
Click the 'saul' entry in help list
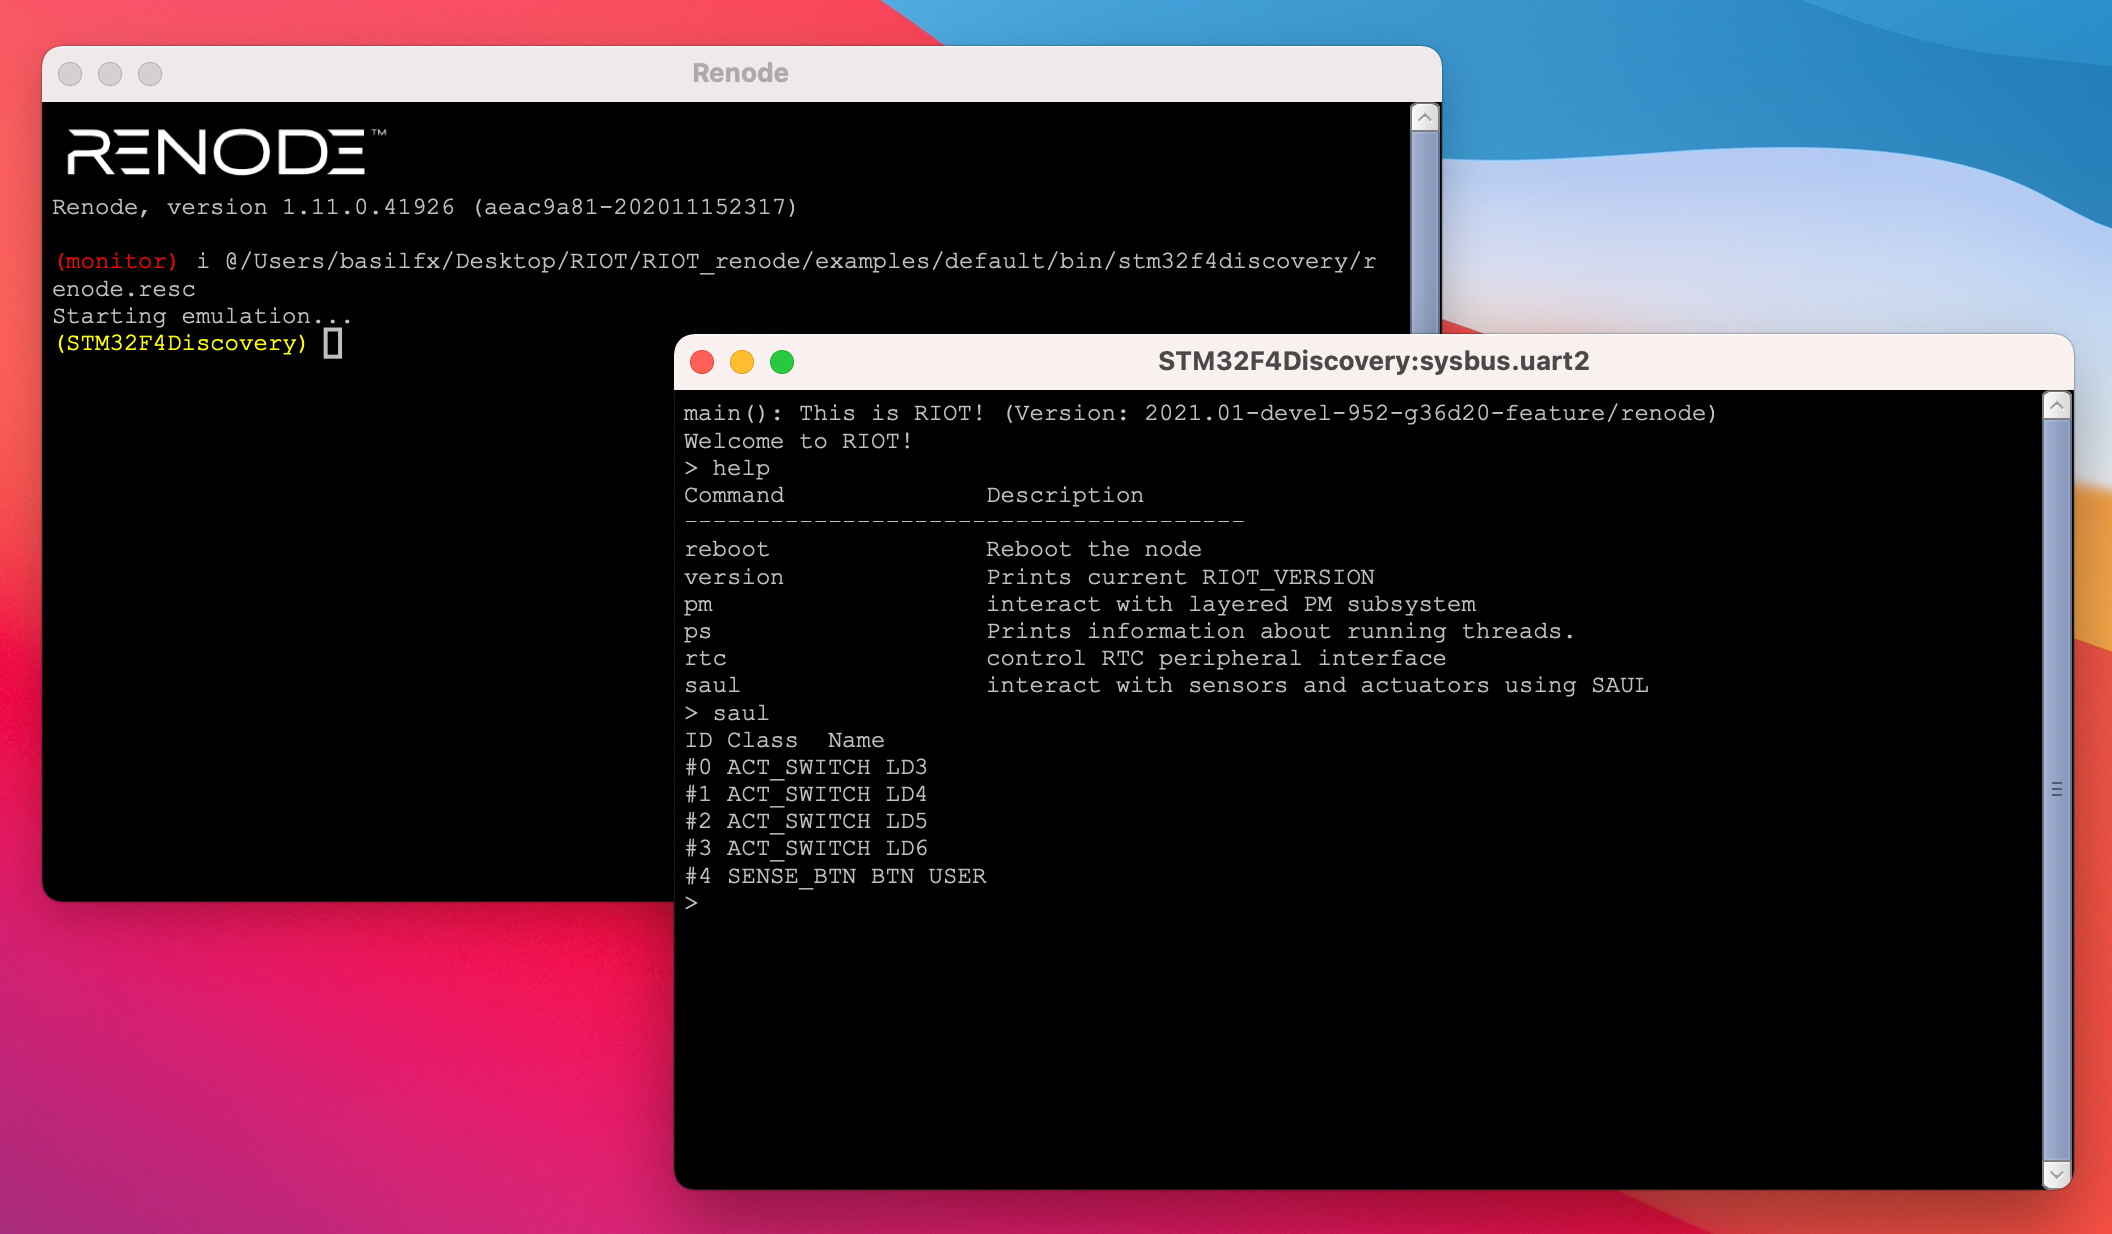[712, 685]
